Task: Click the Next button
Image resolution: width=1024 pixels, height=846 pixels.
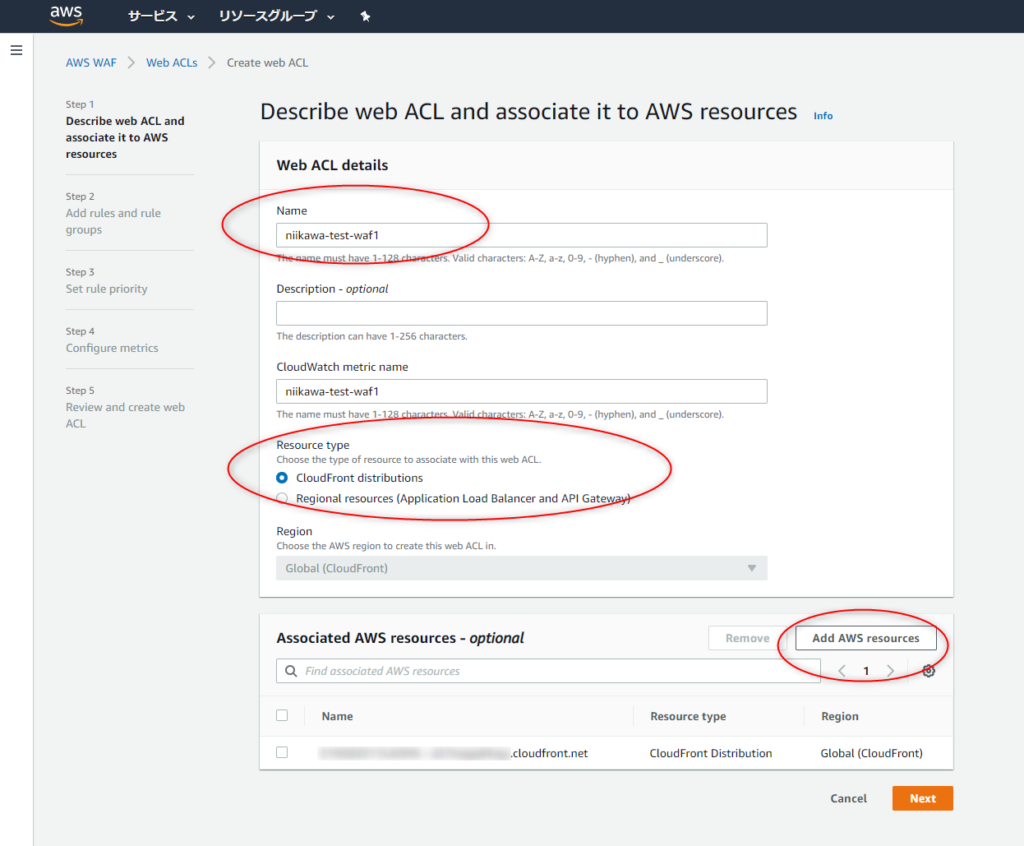Action: (921, 798)
